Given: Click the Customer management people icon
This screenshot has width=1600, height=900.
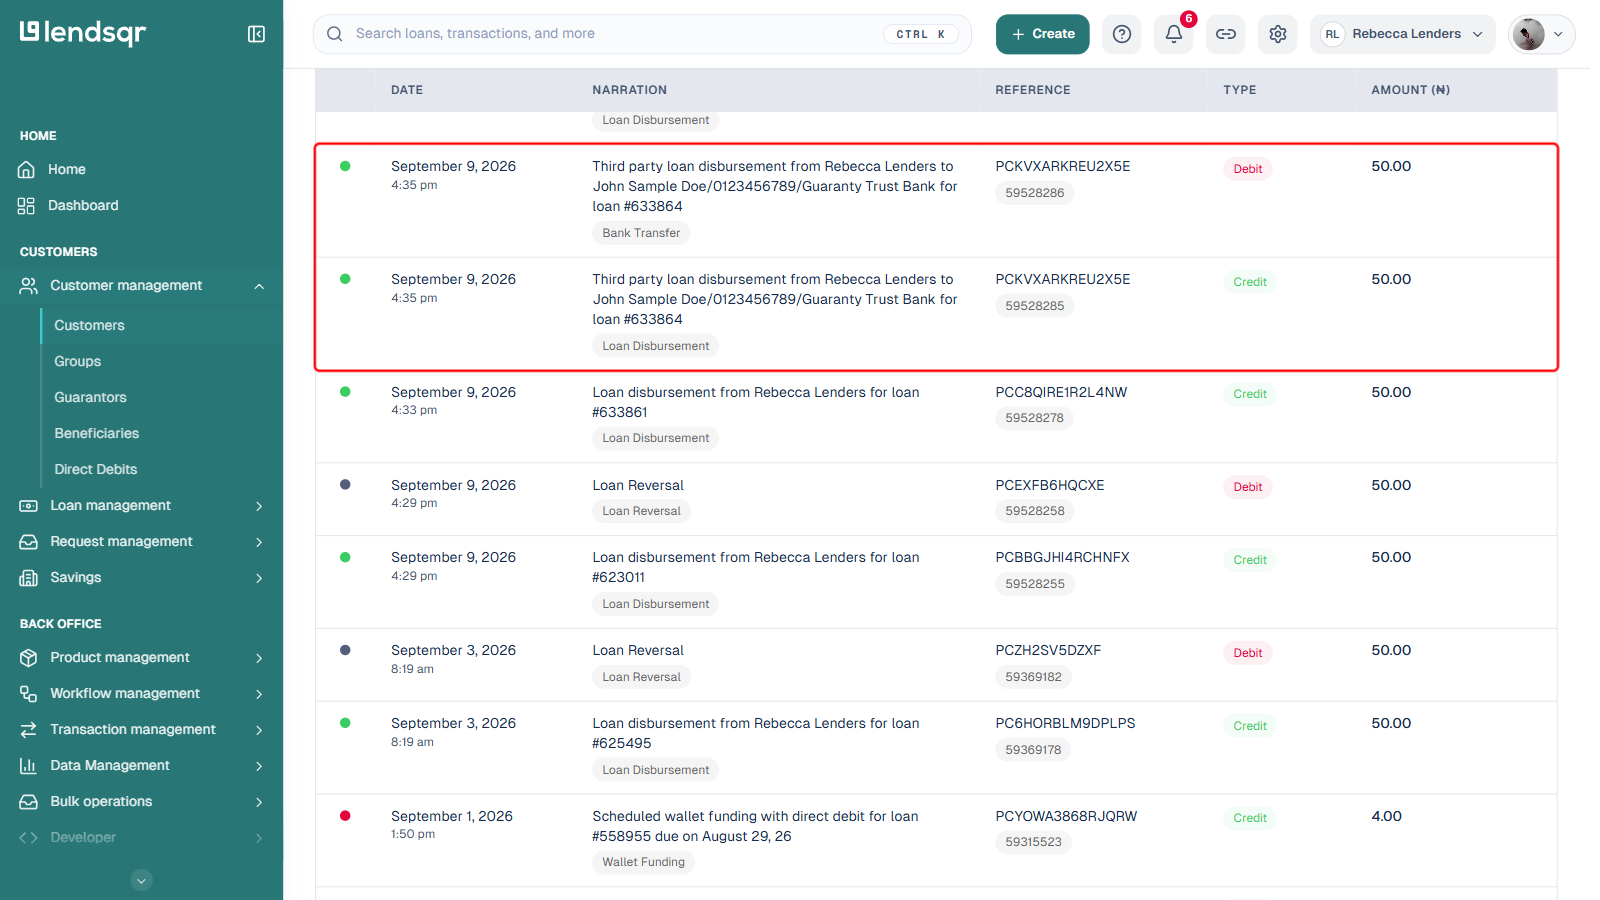Looking at the screenshot, I should (28, 286).
